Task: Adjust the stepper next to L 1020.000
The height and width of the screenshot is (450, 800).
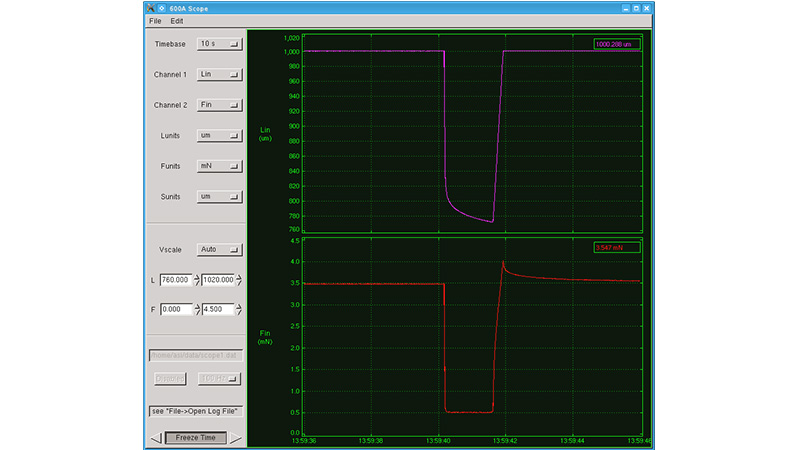Action: point(239,280)
